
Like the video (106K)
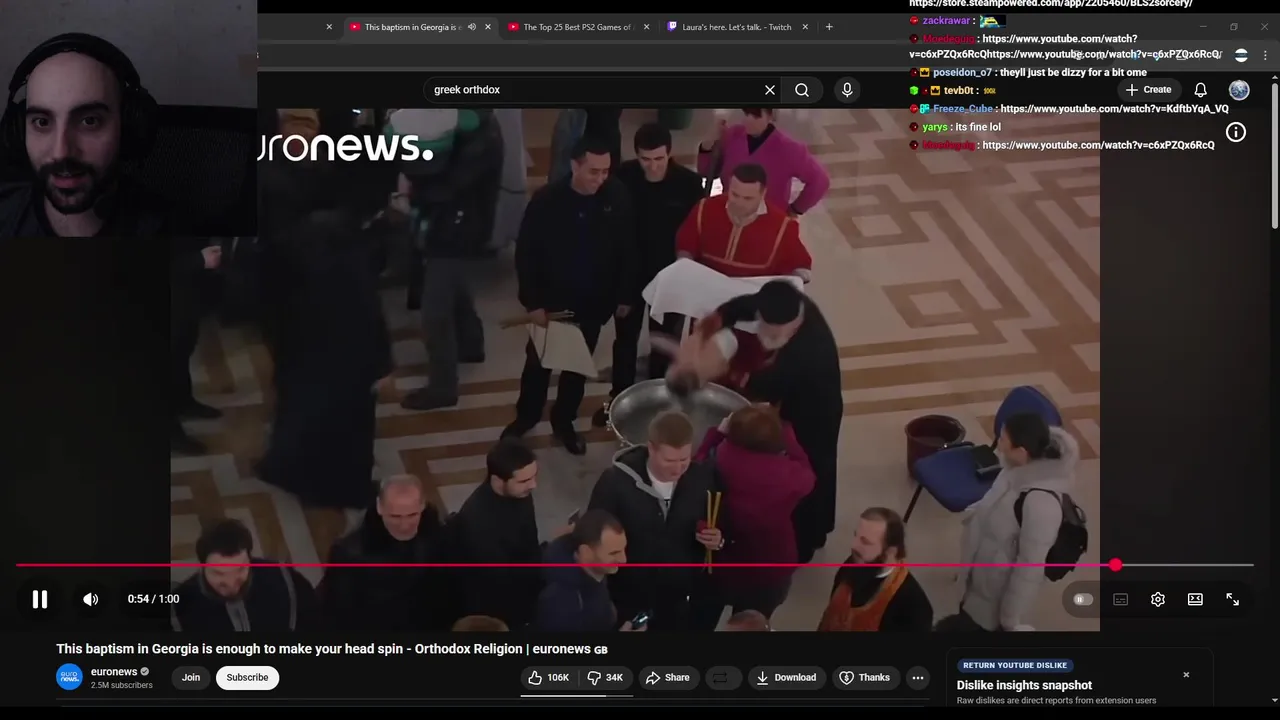coord(548,677)
